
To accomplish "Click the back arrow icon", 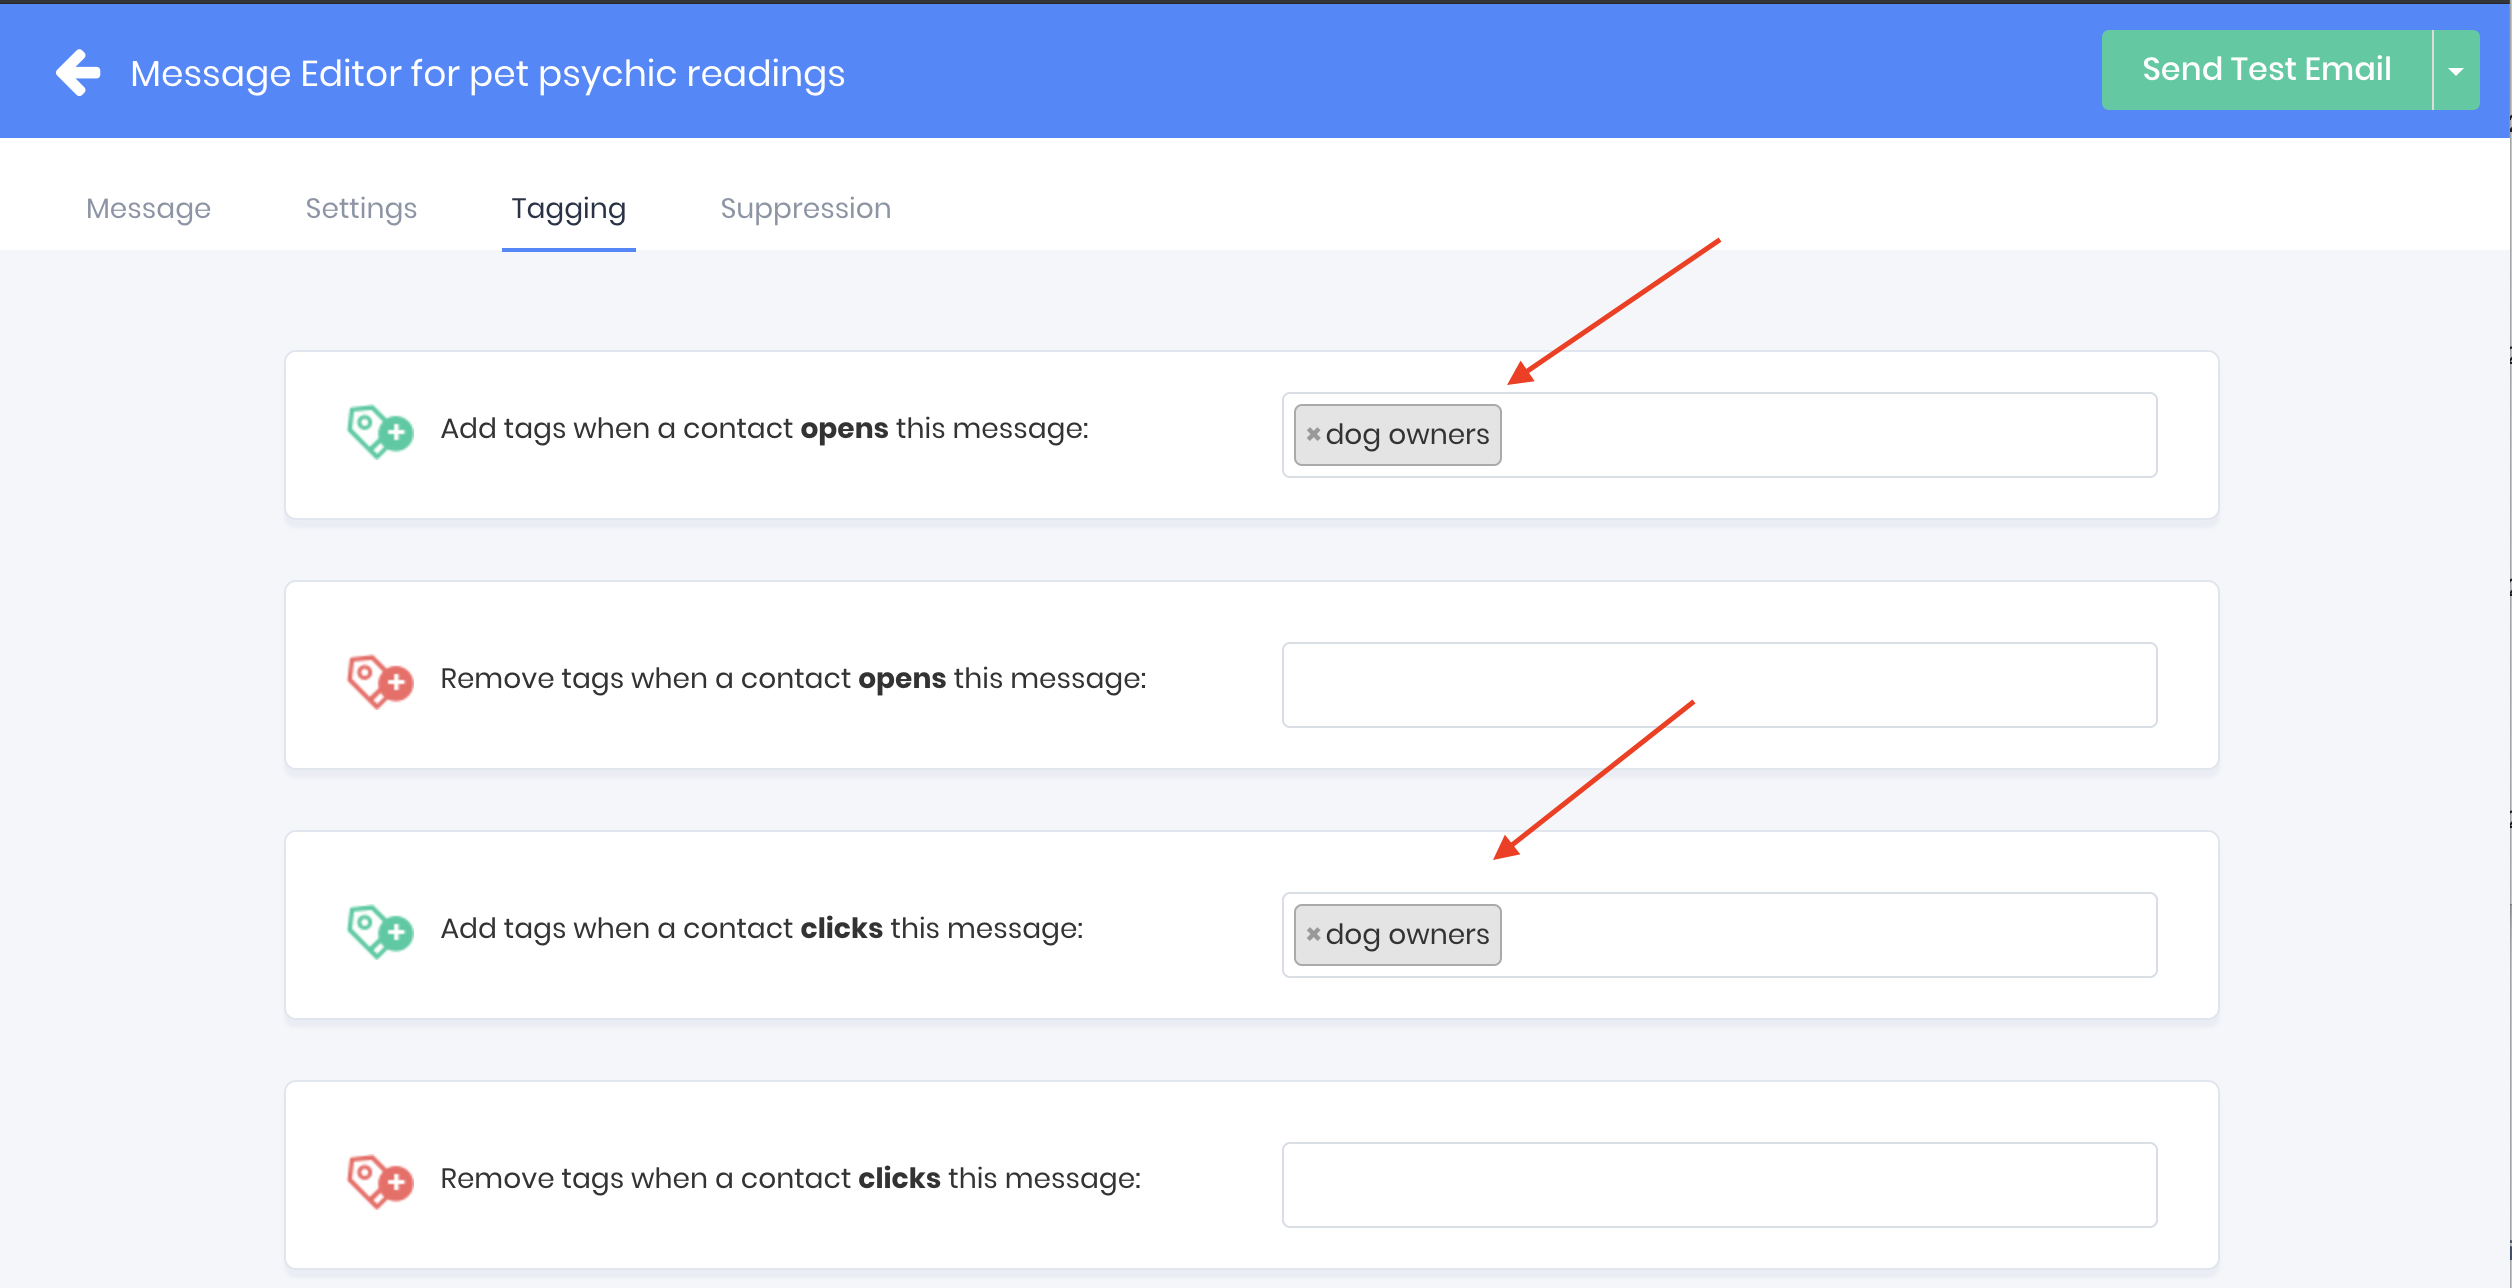I will tap(78, 73).
